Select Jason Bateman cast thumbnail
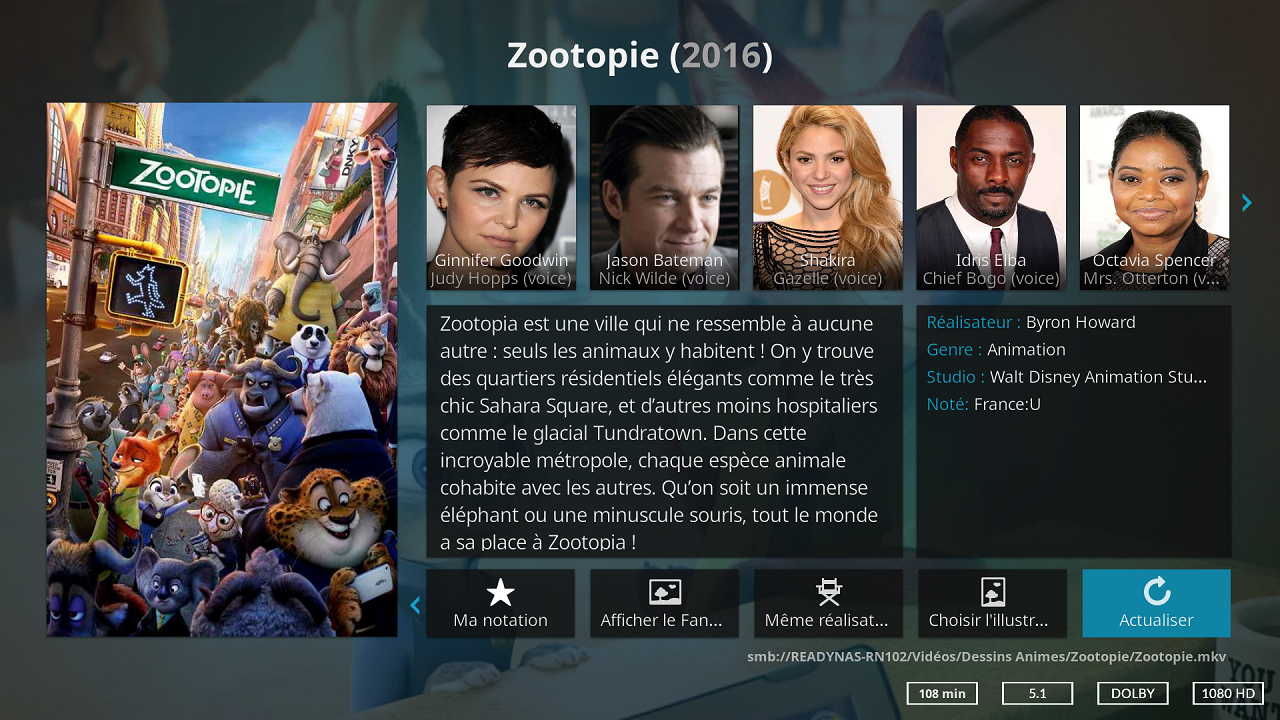 665,197
